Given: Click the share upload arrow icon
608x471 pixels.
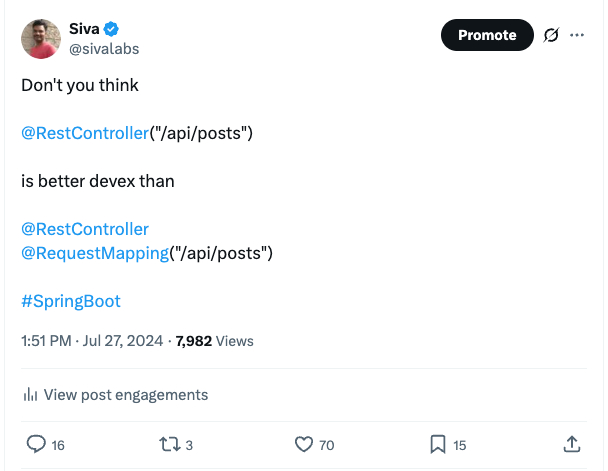Looking at the screenshot, I should (x=572, y=444).
